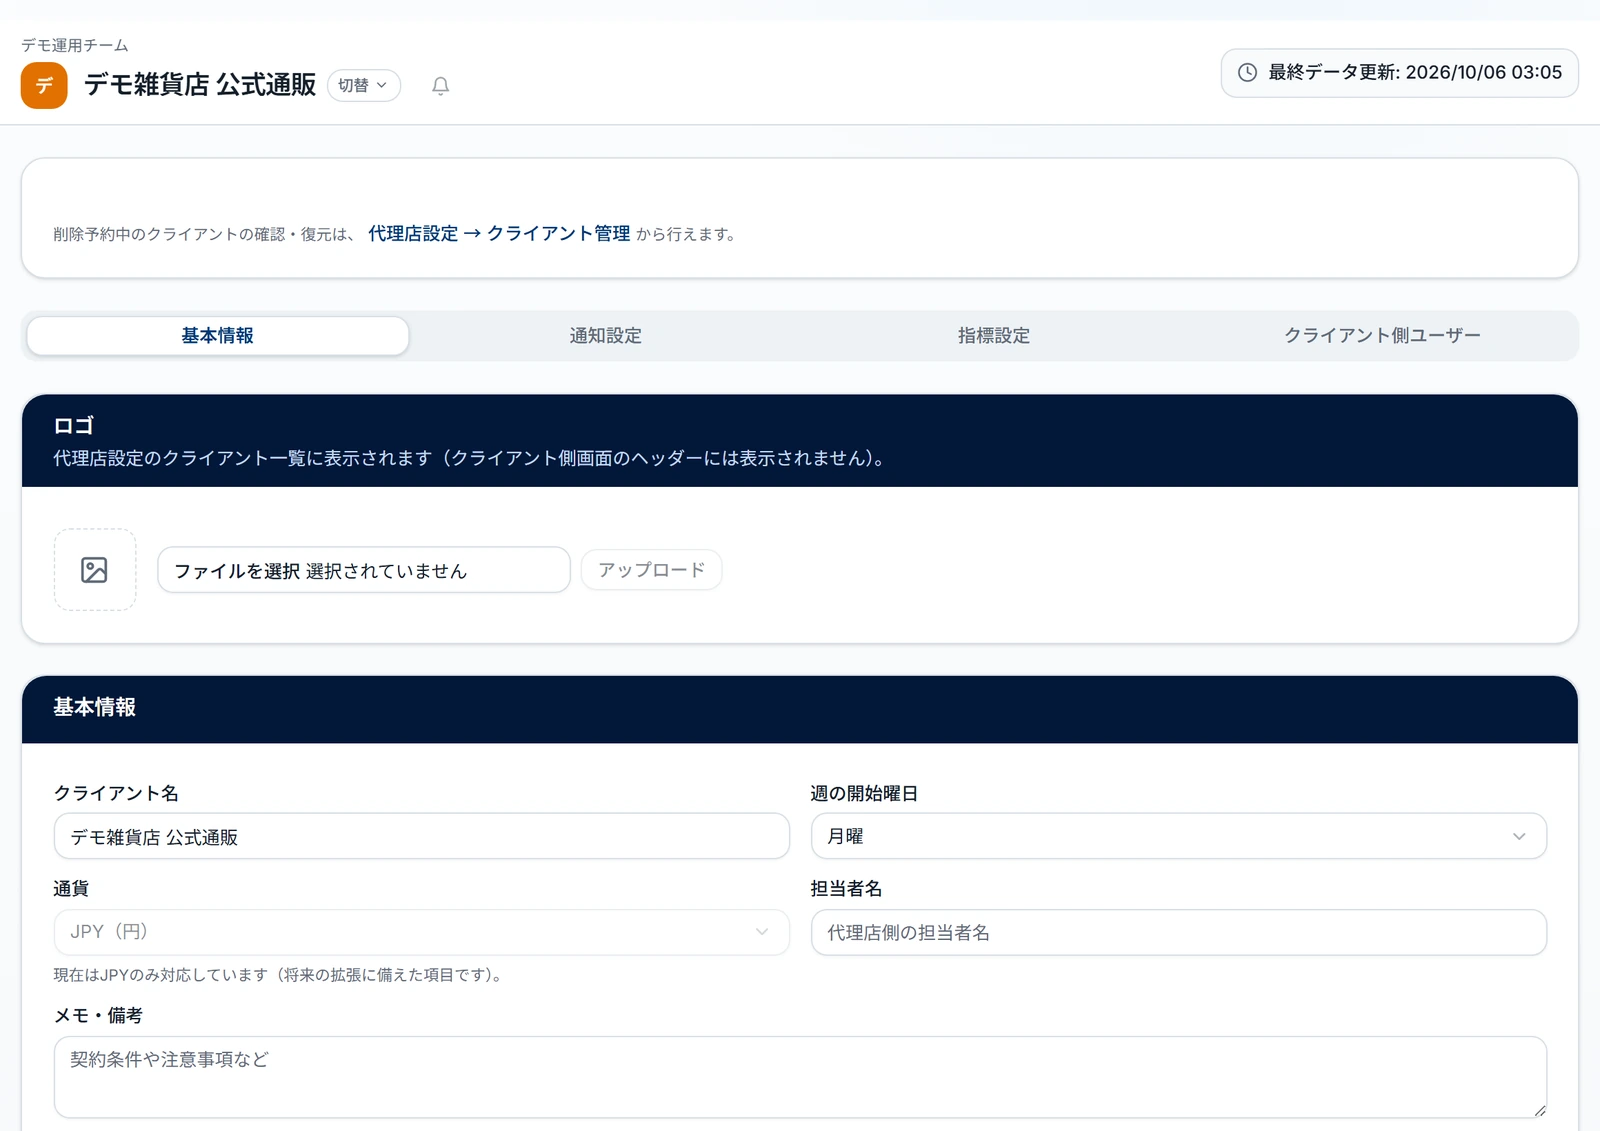
Task: Click the アップロード button
Action: 652,570
